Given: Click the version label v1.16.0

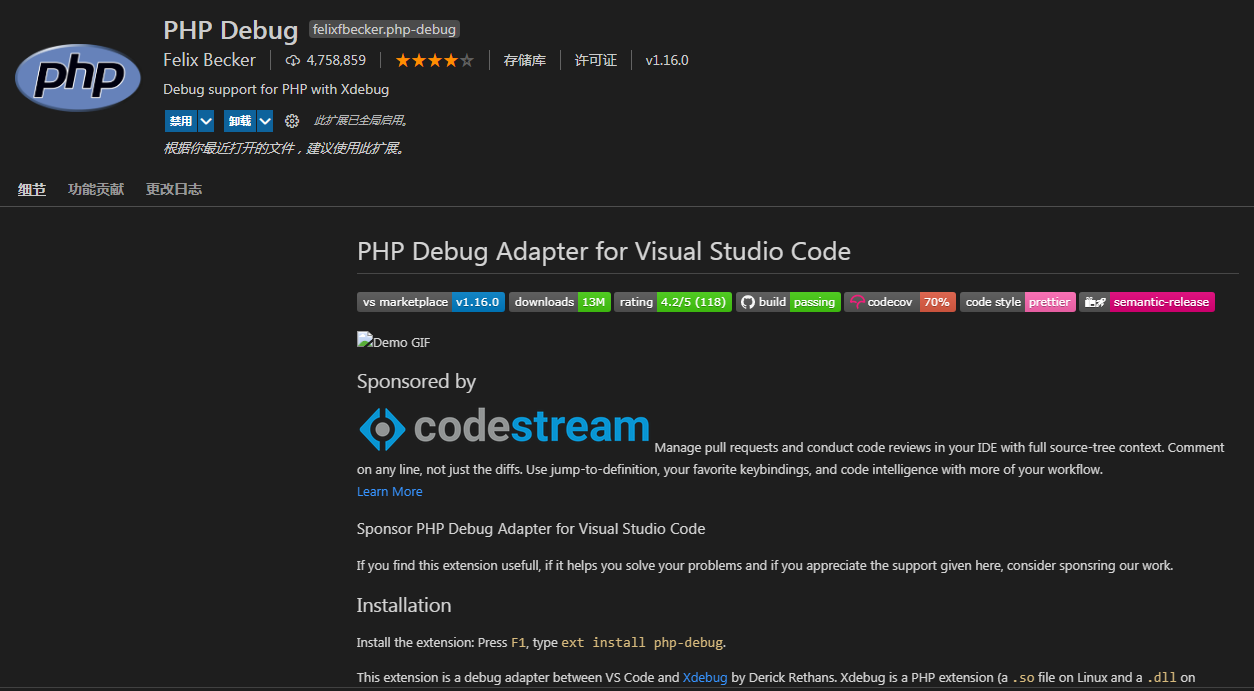Looking at the screenshot, I should click(667, 60).
